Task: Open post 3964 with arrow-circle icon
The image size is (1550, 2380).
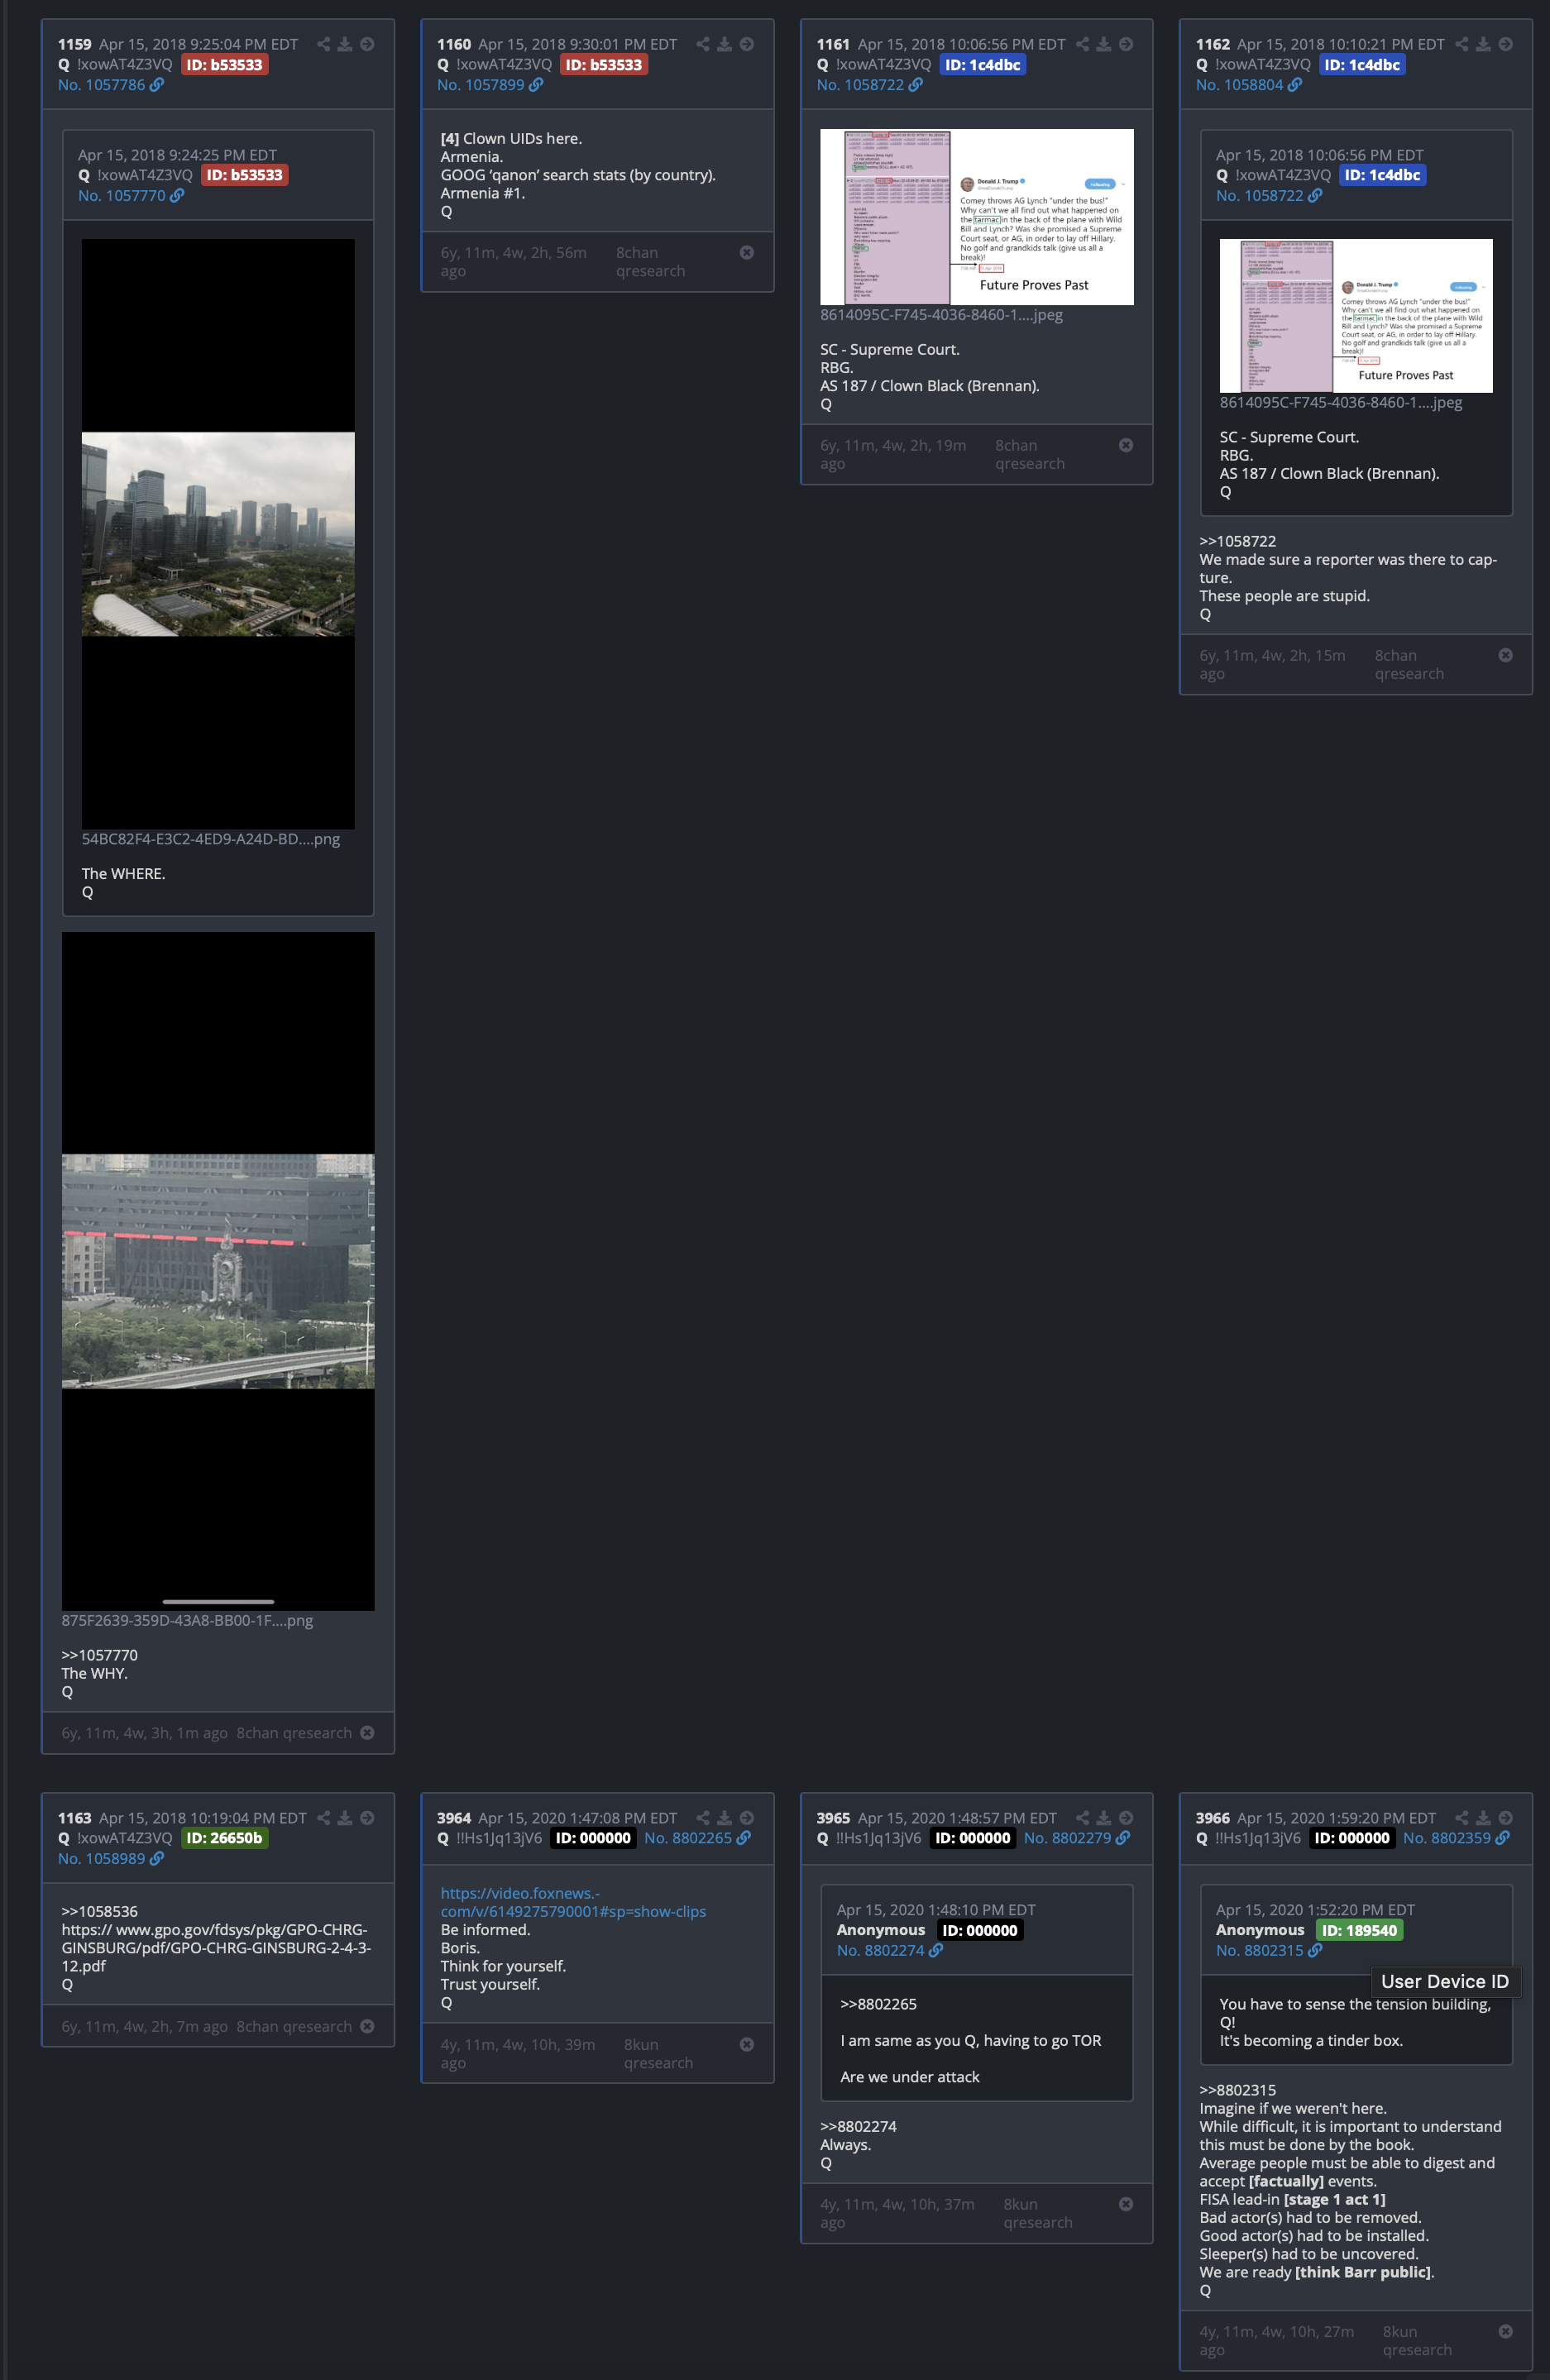Action: pos(747,1818)
